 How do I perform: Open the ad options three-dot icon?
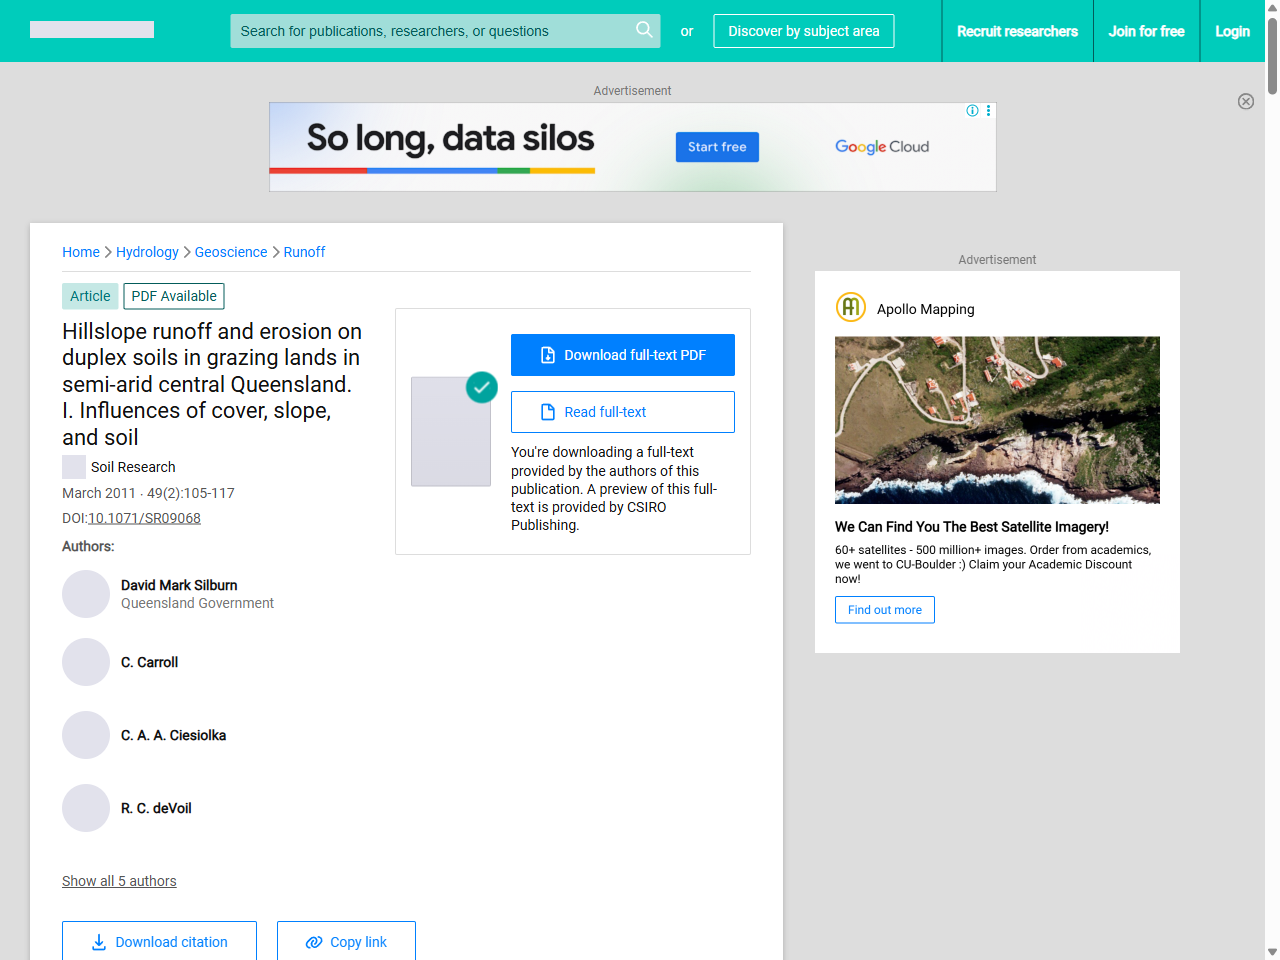point(988,111)
